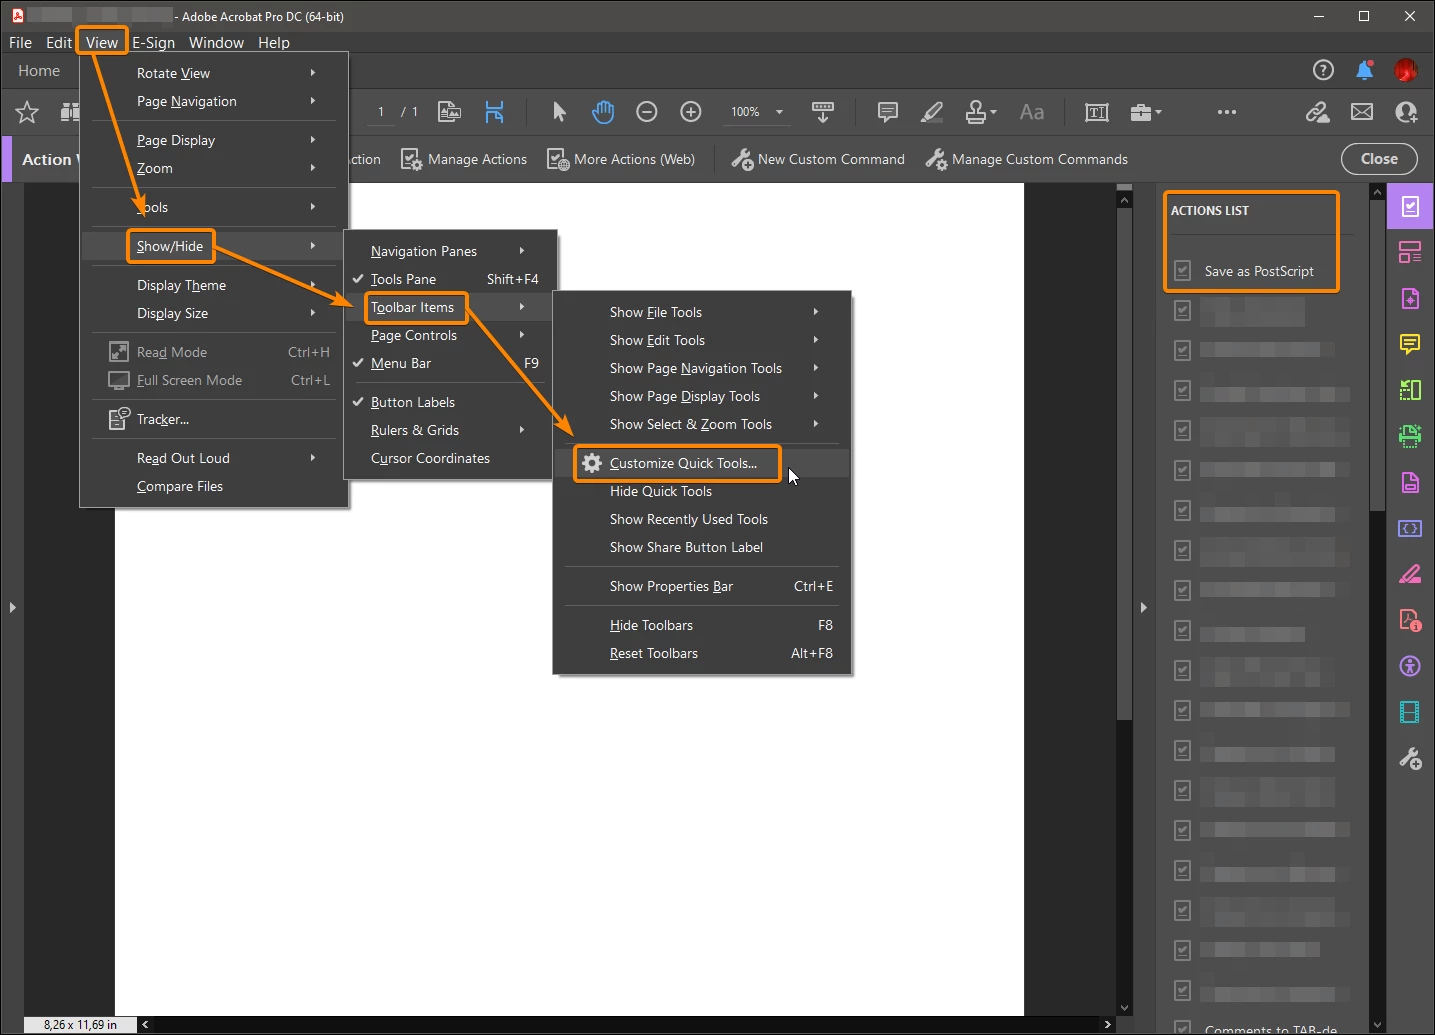
Task: Click the share link icon
Action: coord(1318,112)
